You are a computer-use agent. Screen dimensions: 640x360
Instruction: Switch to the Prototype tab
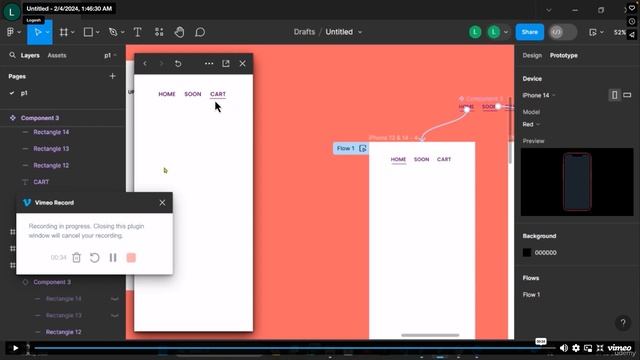[x=564, y=55]
